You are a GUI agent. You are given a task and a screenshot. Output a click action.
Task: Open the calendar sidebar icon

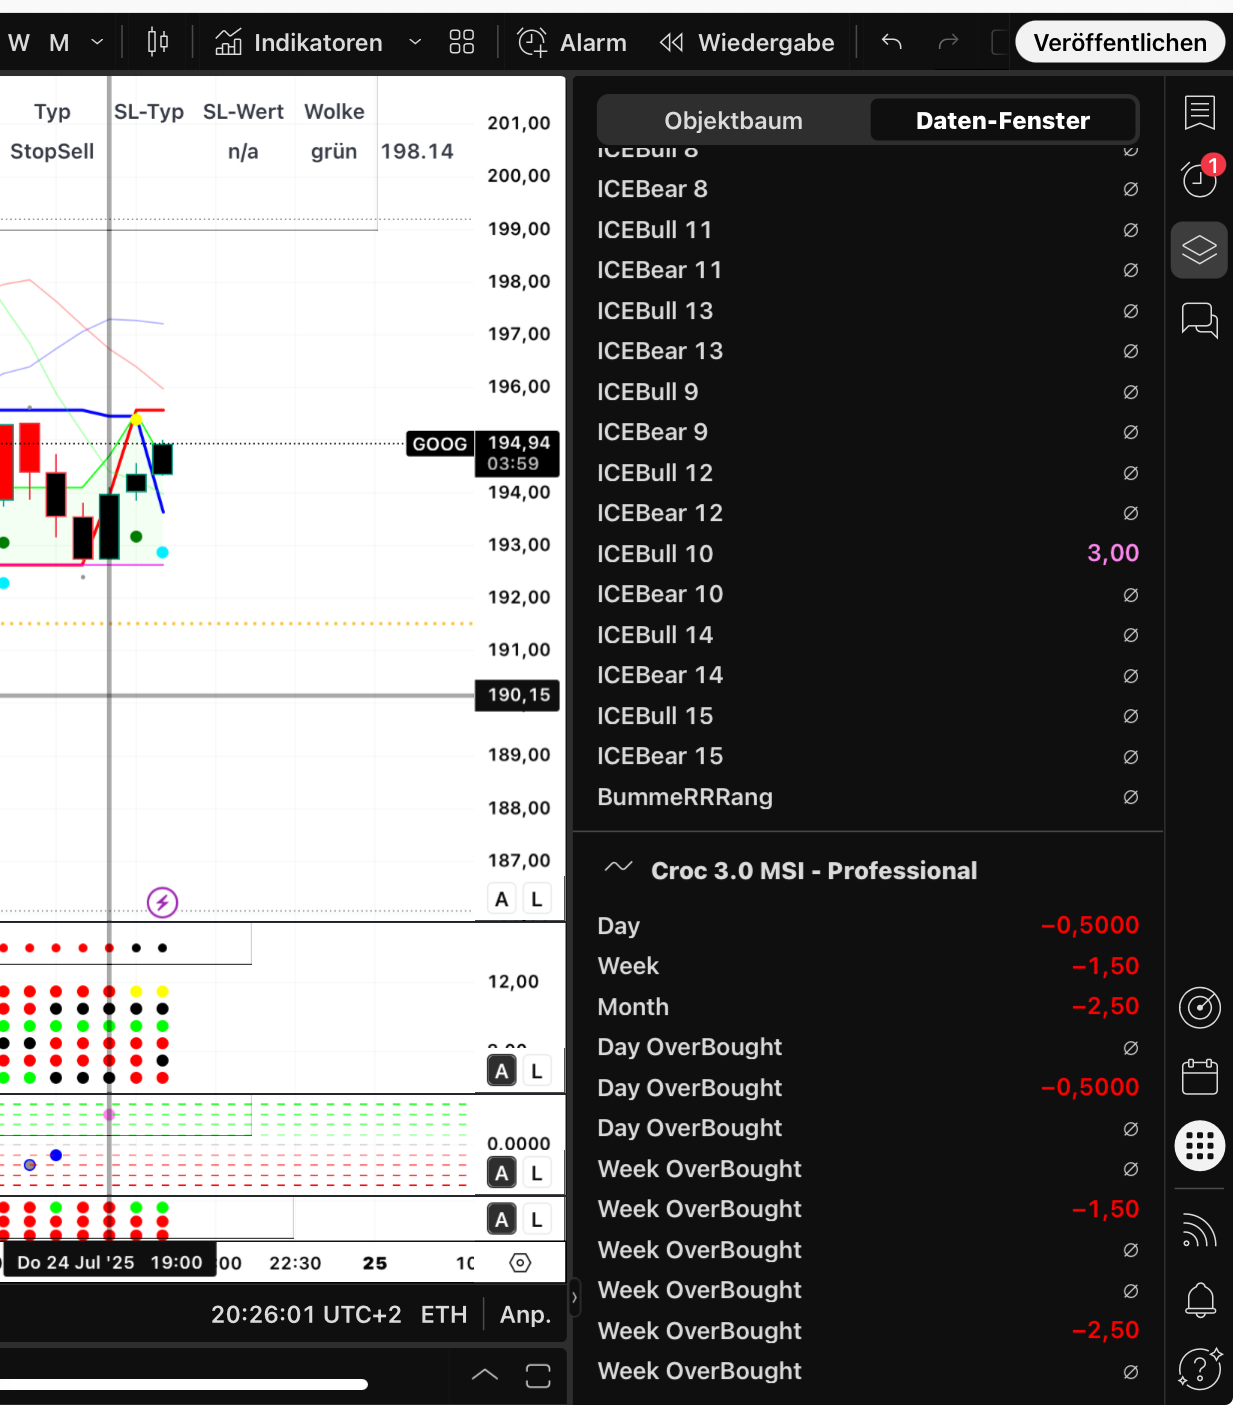pyautogui.click(x=1199, y=1077)
